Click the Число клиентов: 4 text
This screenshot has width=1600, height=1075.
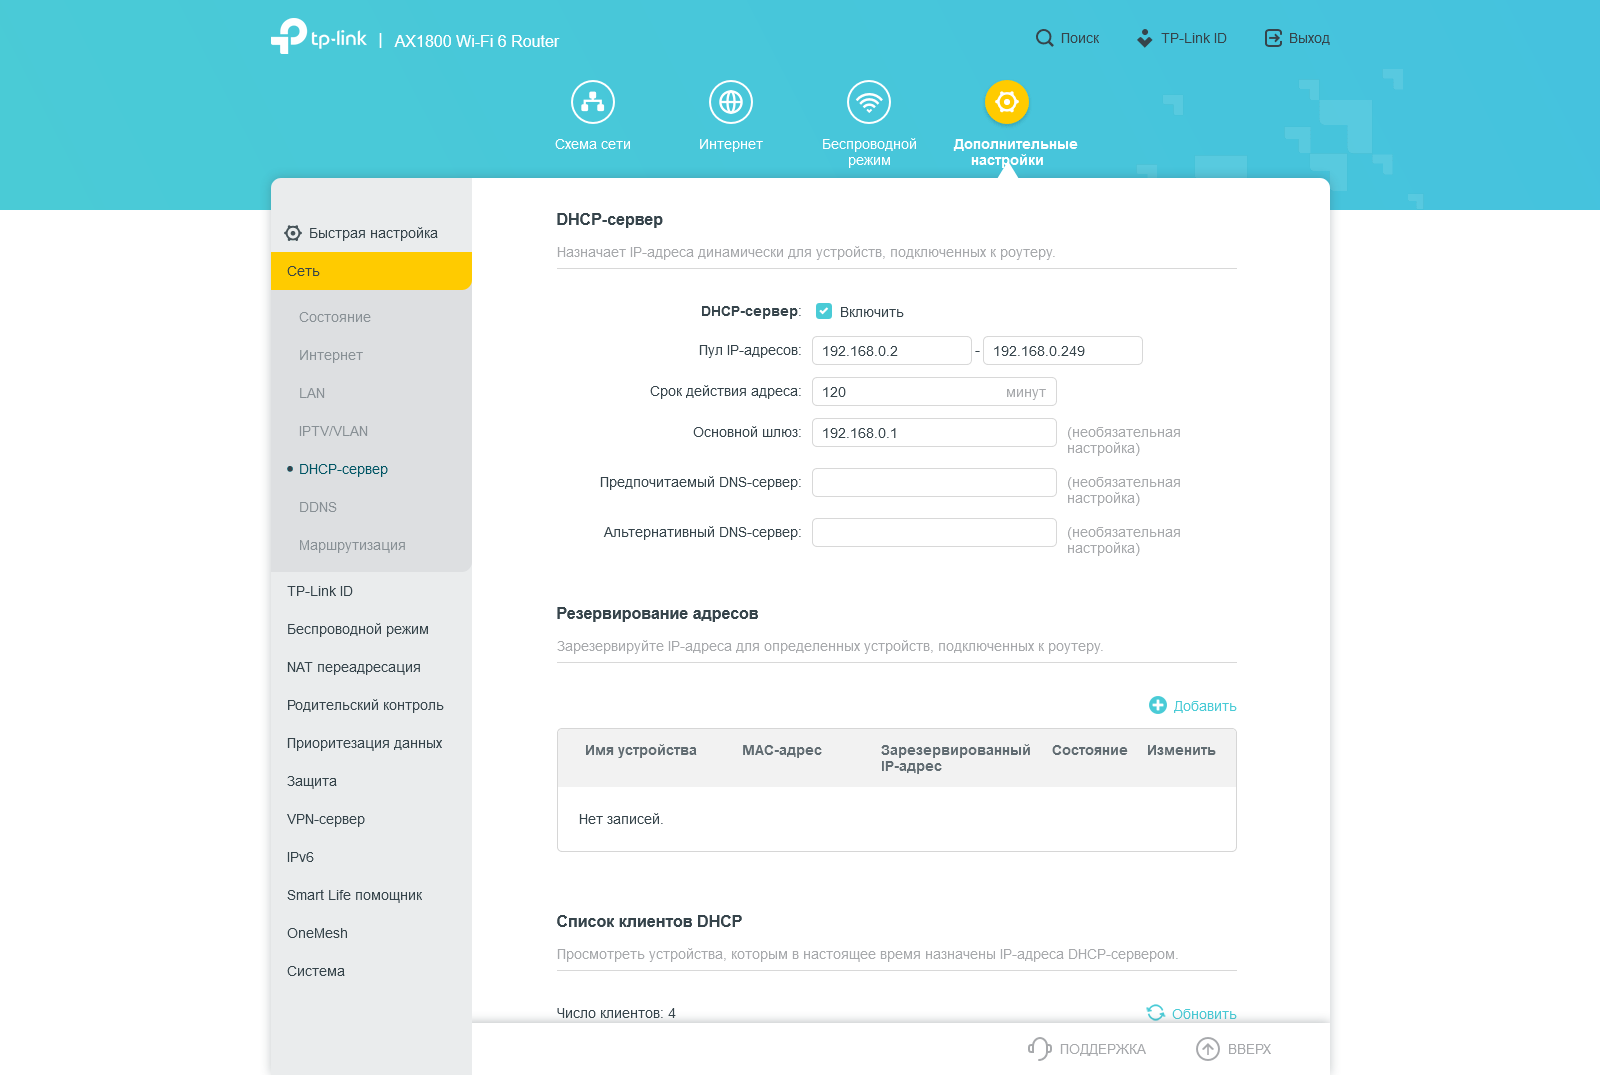click(x=616, y=1013)
